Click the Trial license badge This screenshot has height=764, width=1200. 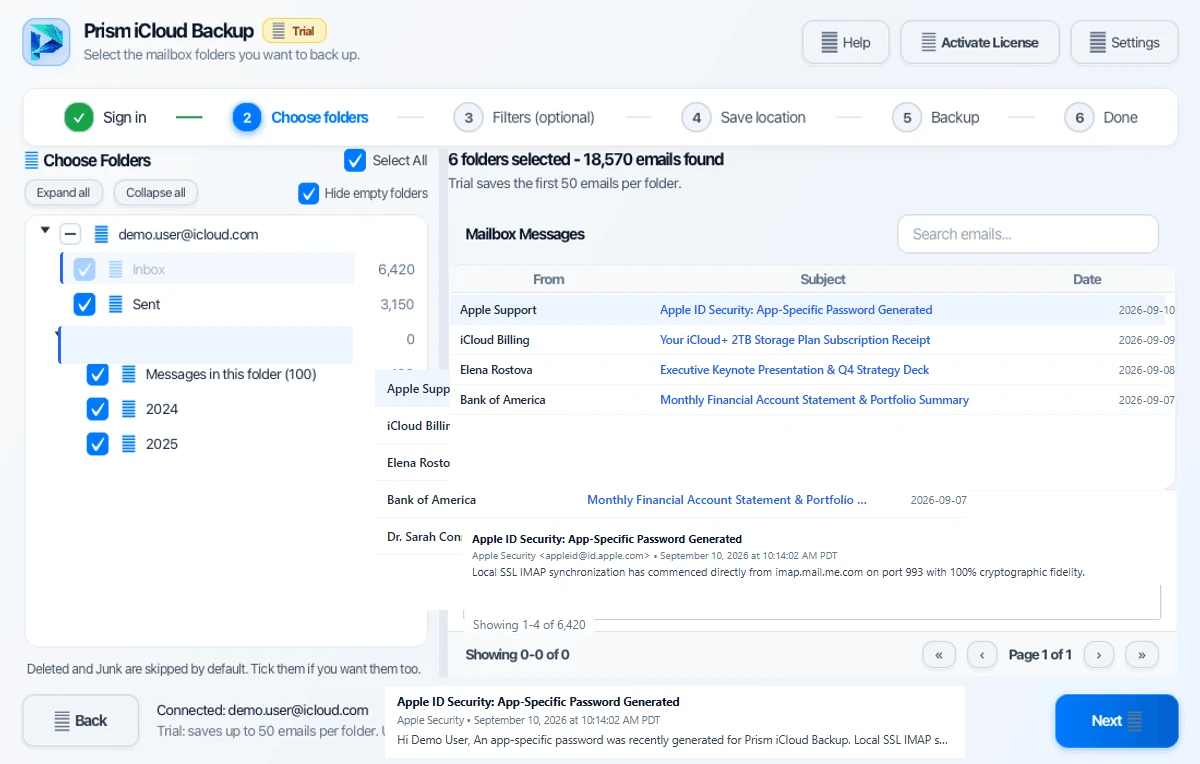[295, 31]
